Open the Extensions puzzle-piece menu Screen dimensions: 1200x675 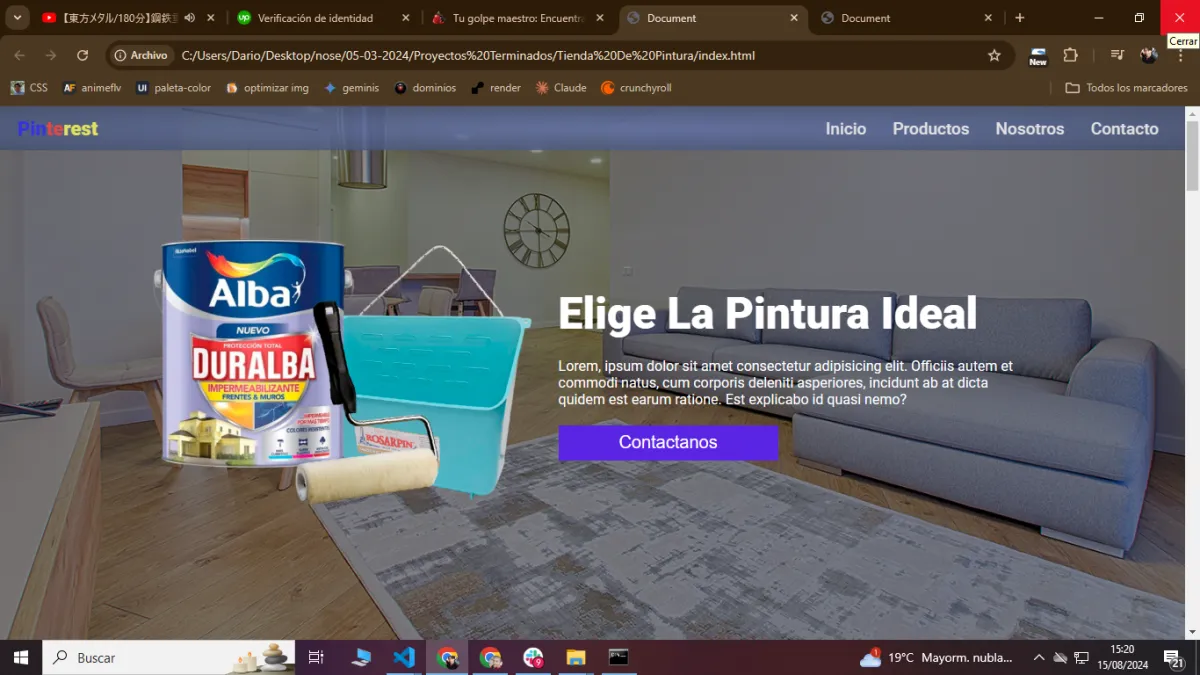point(1070,56)
